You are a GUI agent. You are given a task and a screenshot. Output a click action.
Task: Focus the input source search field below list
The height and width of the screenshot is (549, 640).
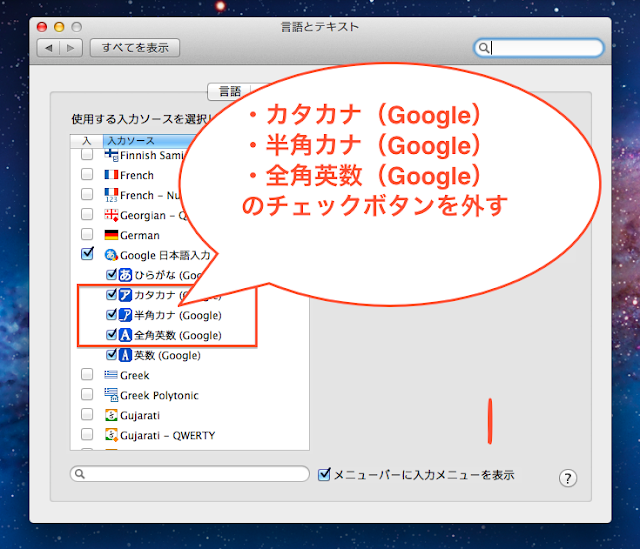190,474
